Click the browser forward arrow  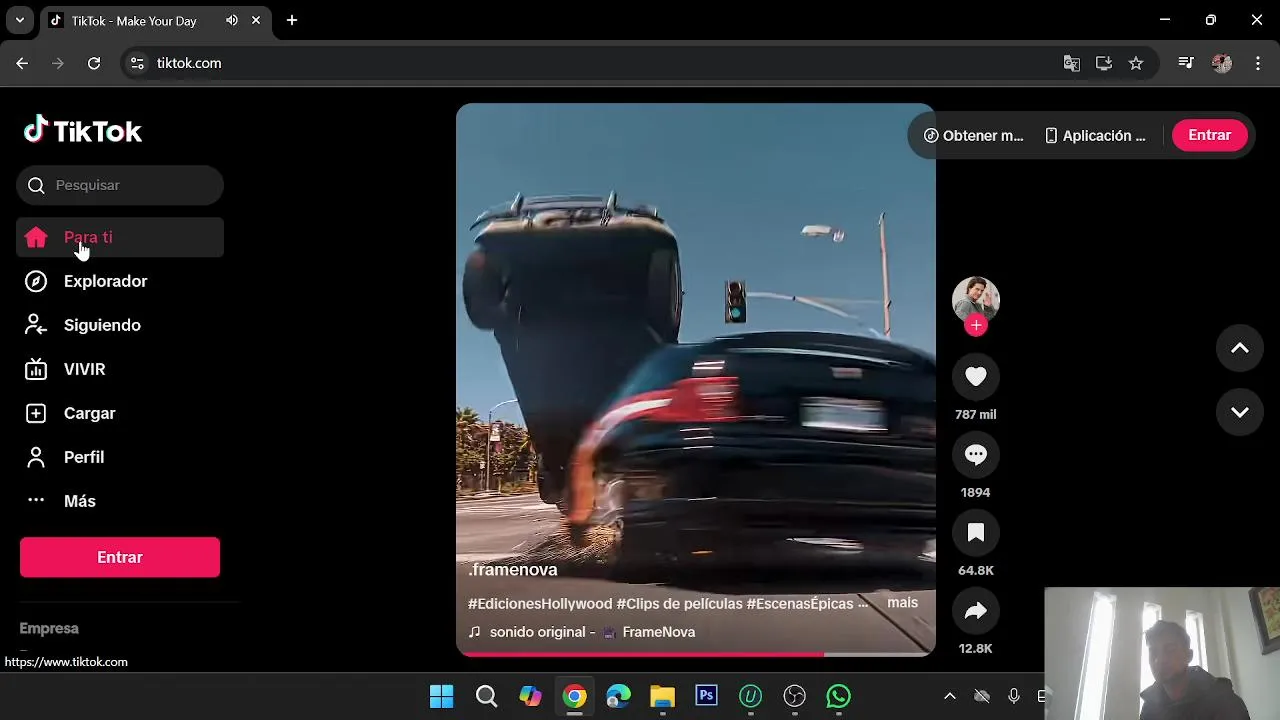(x=58, y=63)
